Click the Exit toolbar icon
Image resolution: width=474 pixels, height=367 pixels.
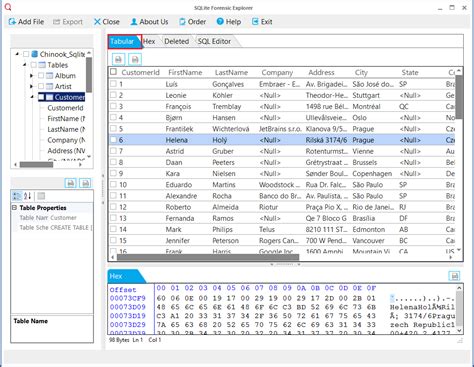pyautogui.click(x=255, y=22)
